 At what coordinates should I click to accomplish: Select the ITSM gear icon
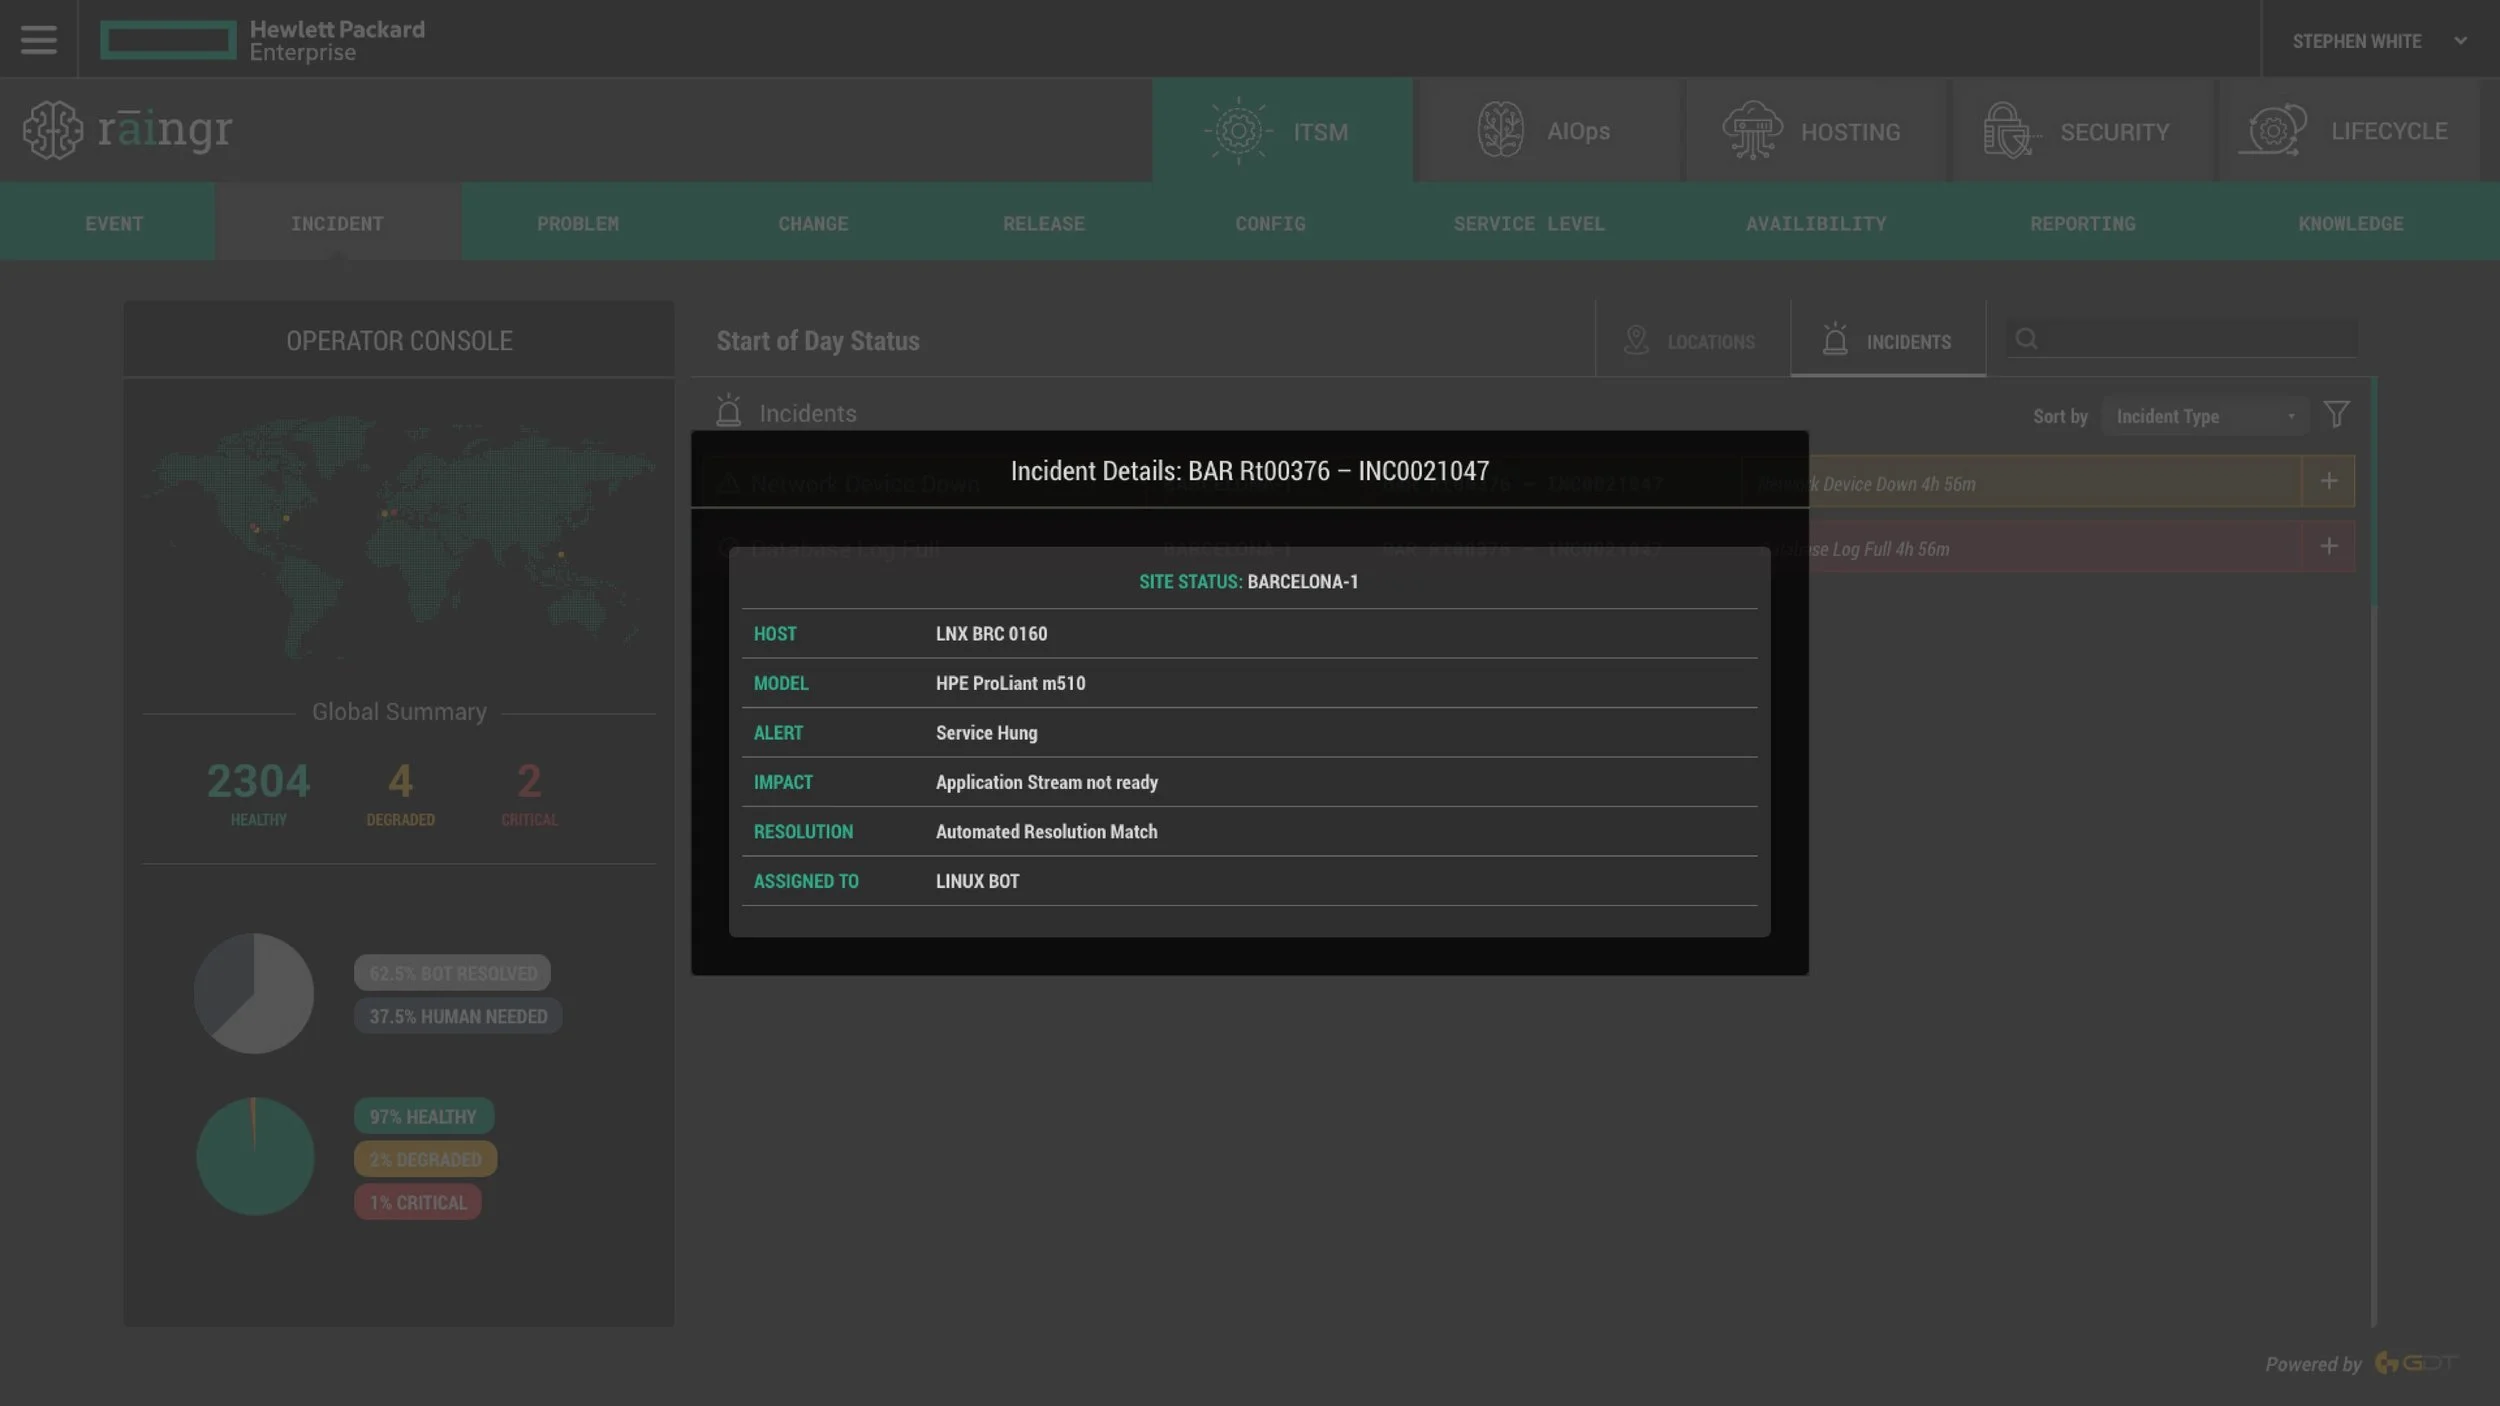(1238, 131)
